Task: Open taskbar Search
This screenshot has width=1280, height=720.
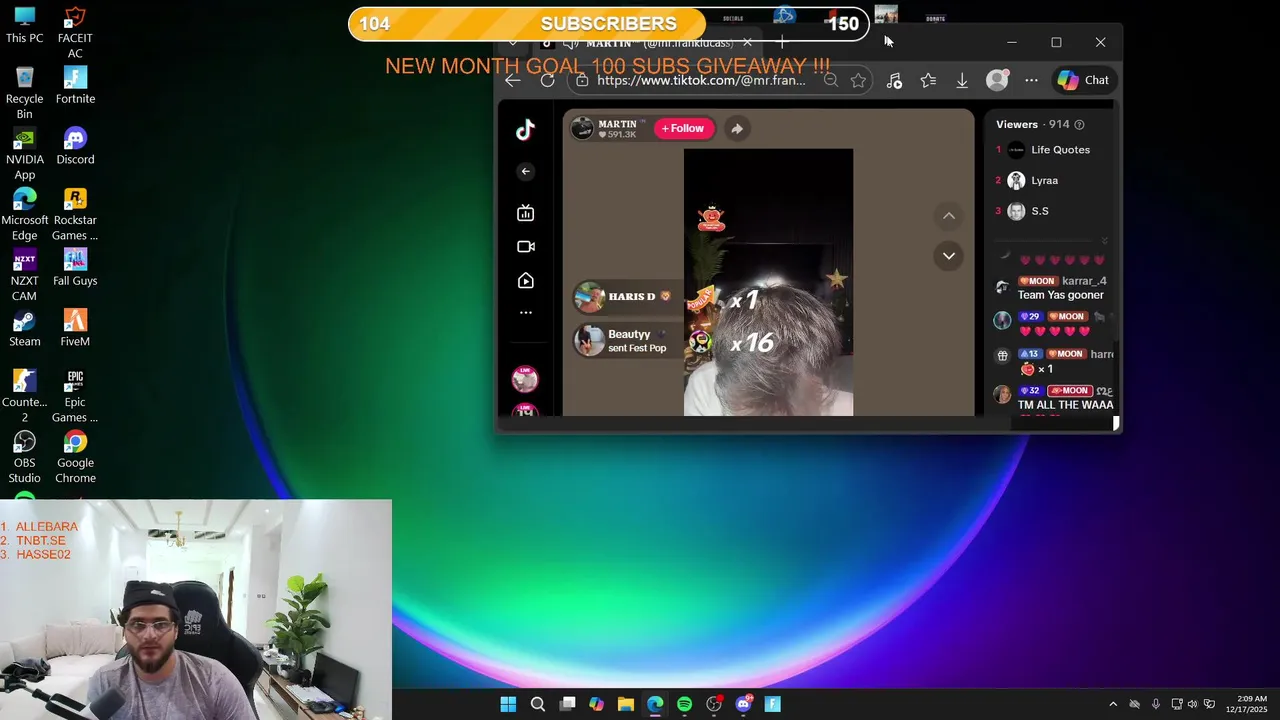Action: click(x=538, y=704)
